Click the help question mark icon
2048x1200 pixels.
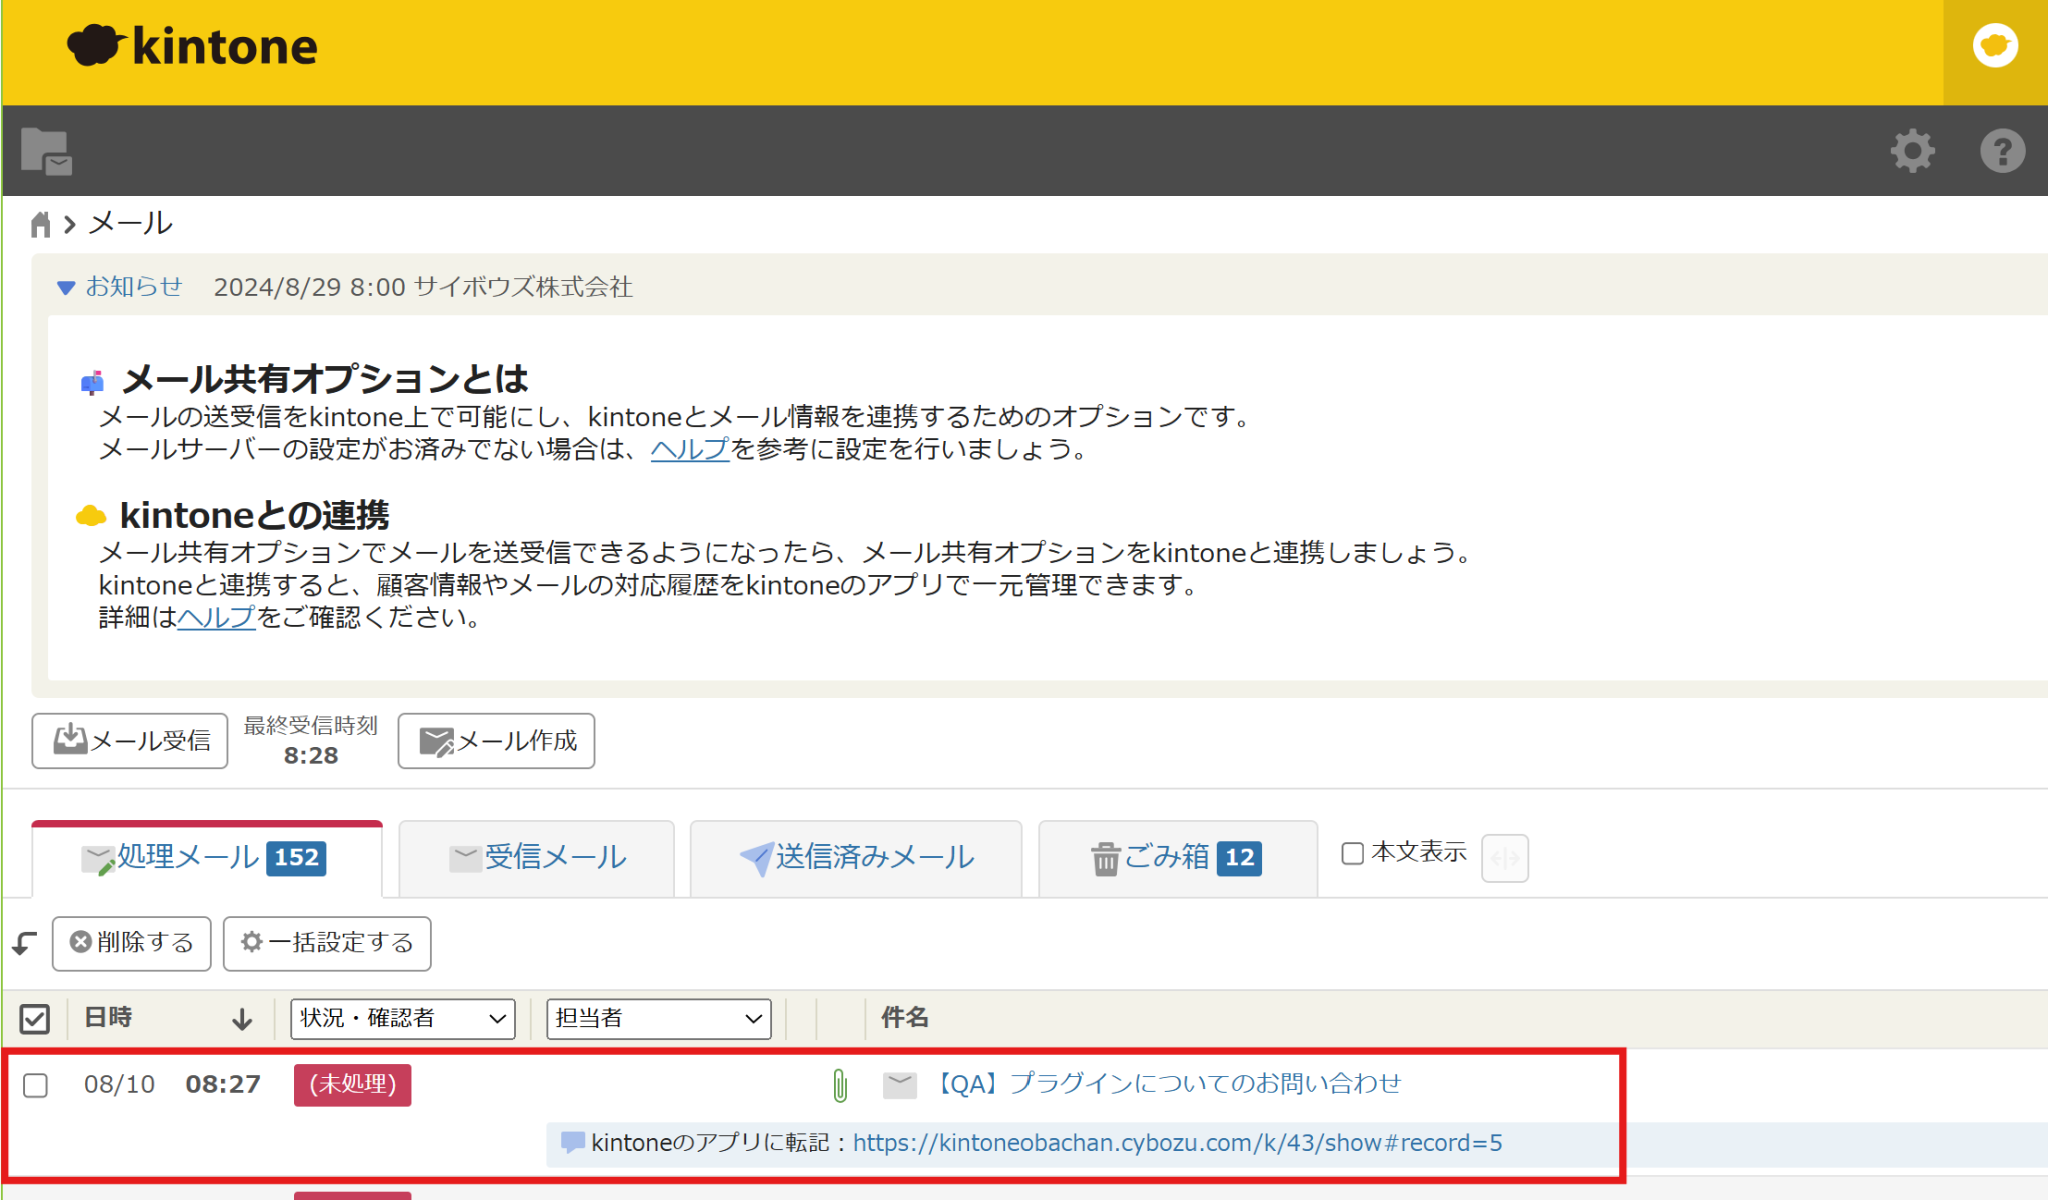point(2001,150)
